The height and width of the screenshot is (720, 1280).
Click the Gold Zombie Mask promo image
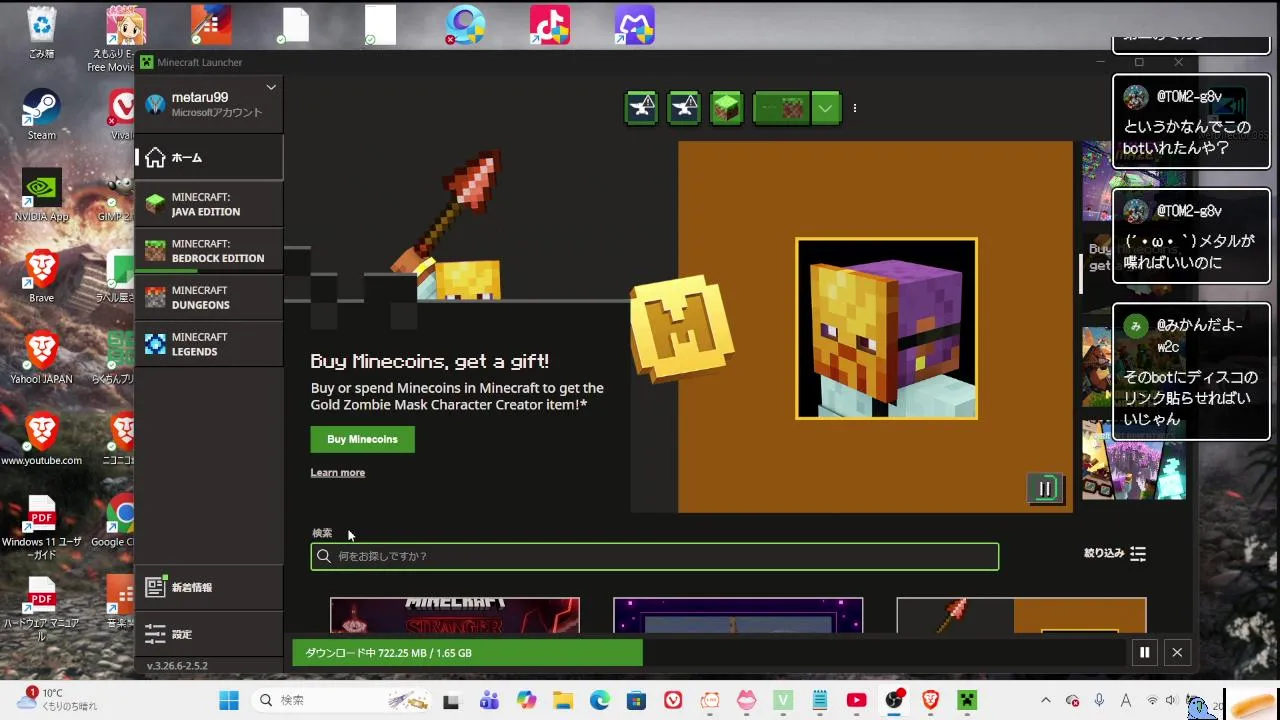click(886, 328)
